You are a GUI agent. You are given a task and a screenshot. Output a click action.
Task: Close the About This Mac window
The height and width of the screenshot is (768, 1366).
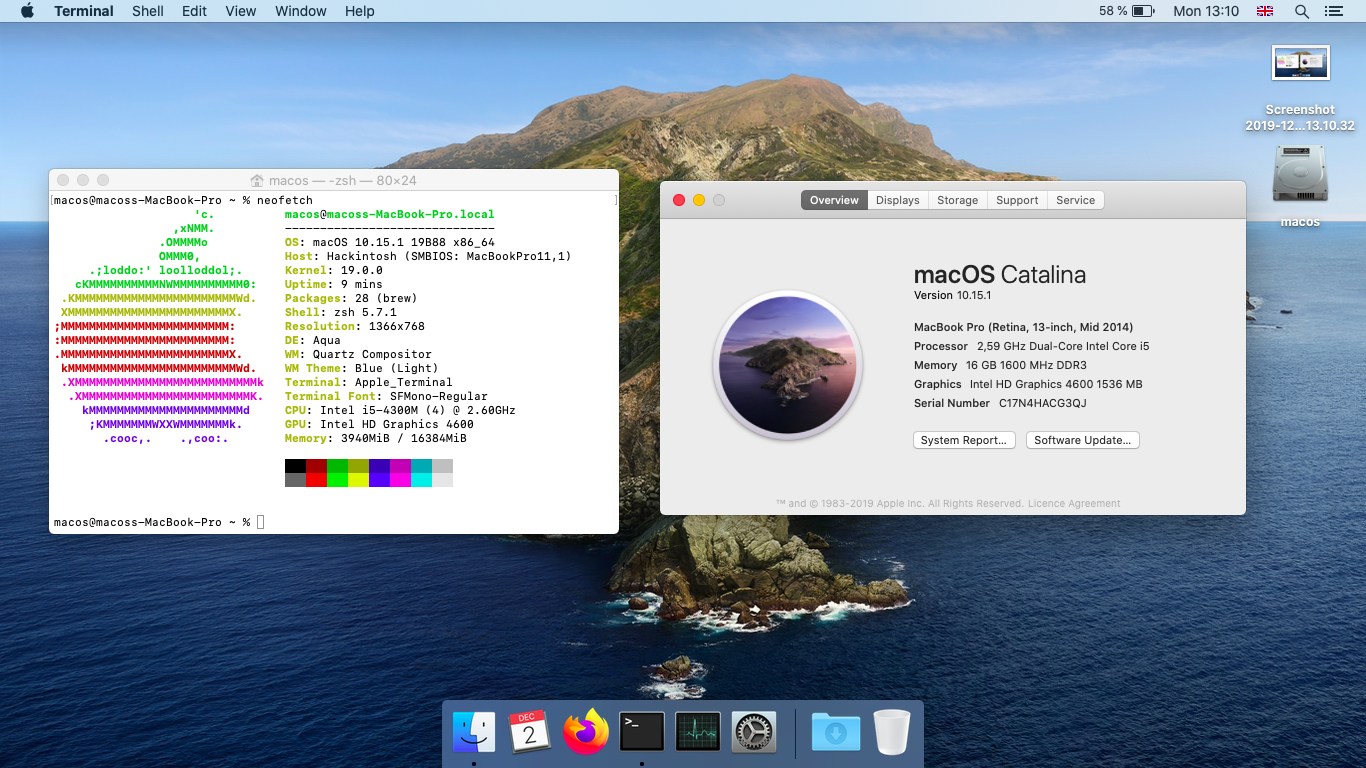click(679, 200)
